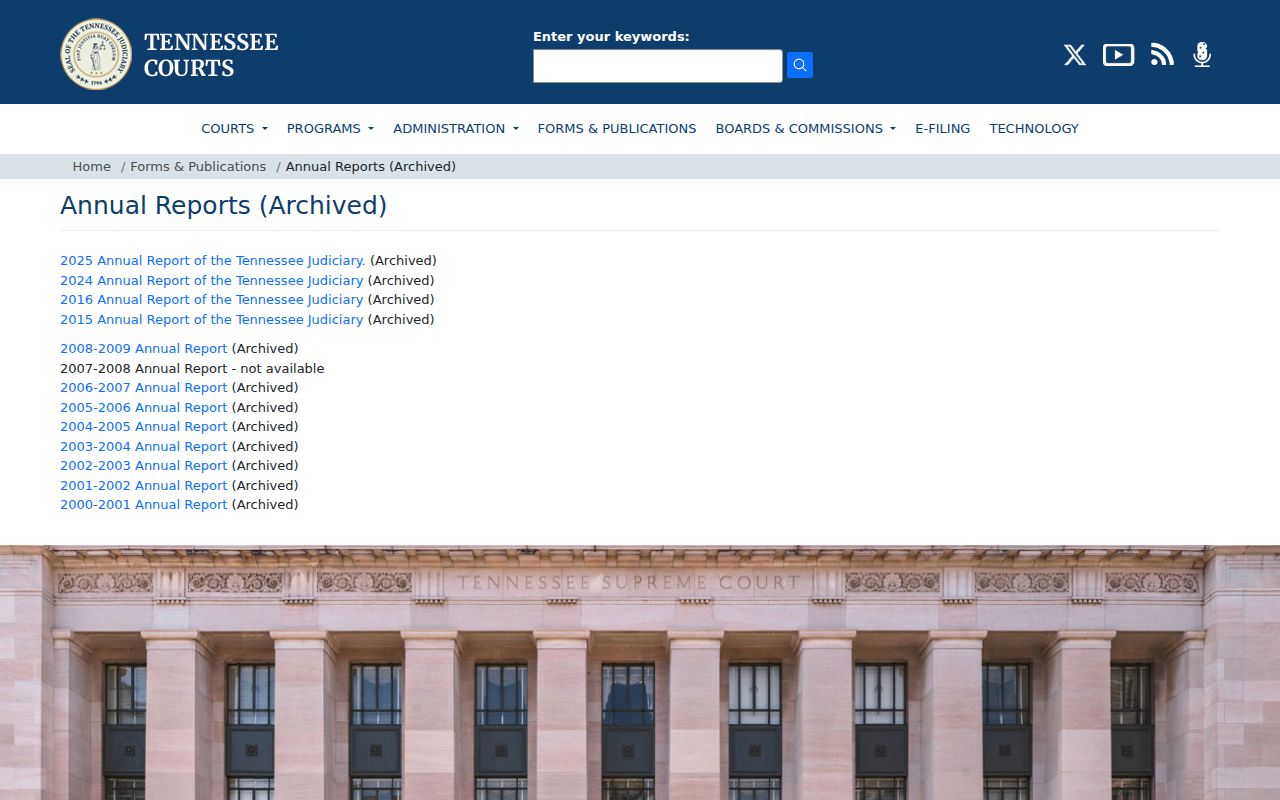Go to Home breadcrumb link
Screen dimensions: 1280x800
click(x=92, y=166)
